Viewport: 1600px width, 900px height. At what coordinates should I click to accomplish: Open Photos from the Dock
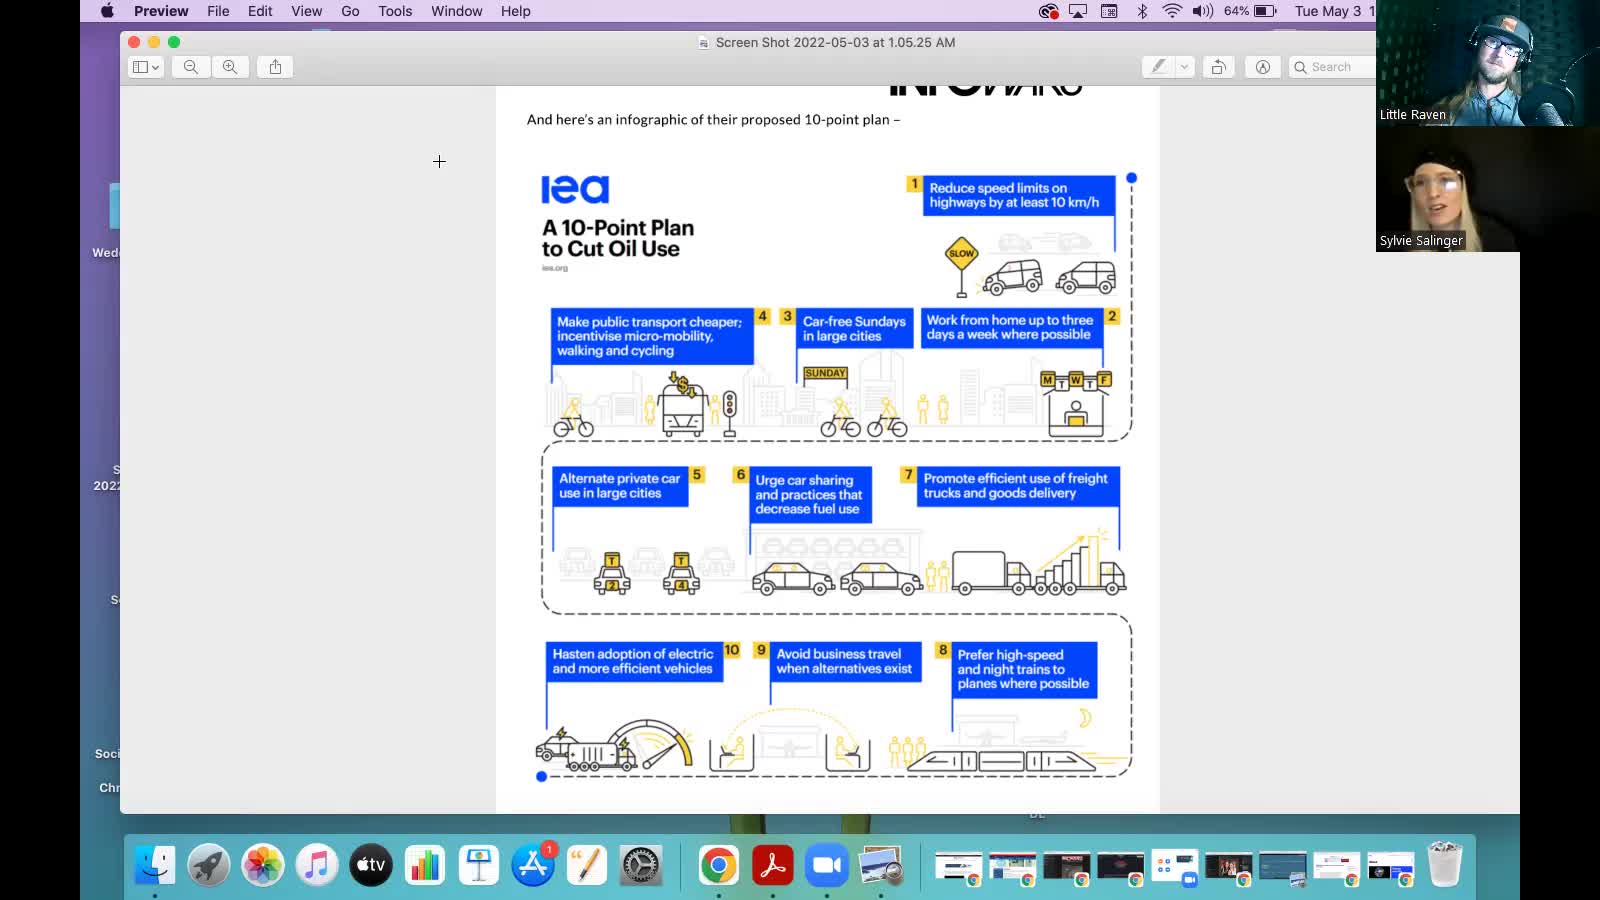click(x=263, y=865)
